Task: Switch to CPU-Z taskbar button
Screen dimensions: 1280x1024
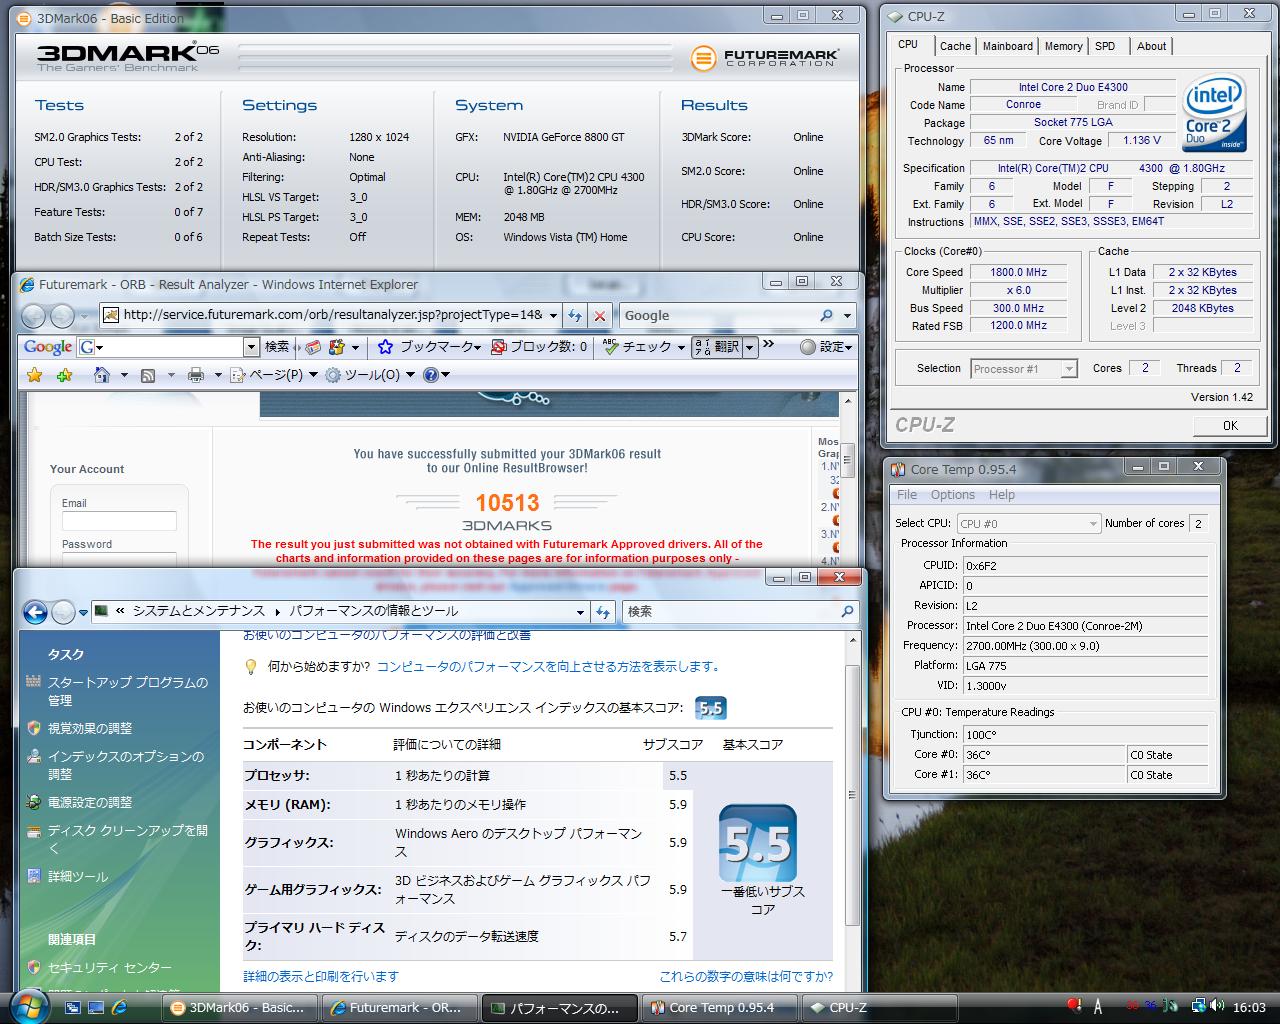Action: 881,1008
